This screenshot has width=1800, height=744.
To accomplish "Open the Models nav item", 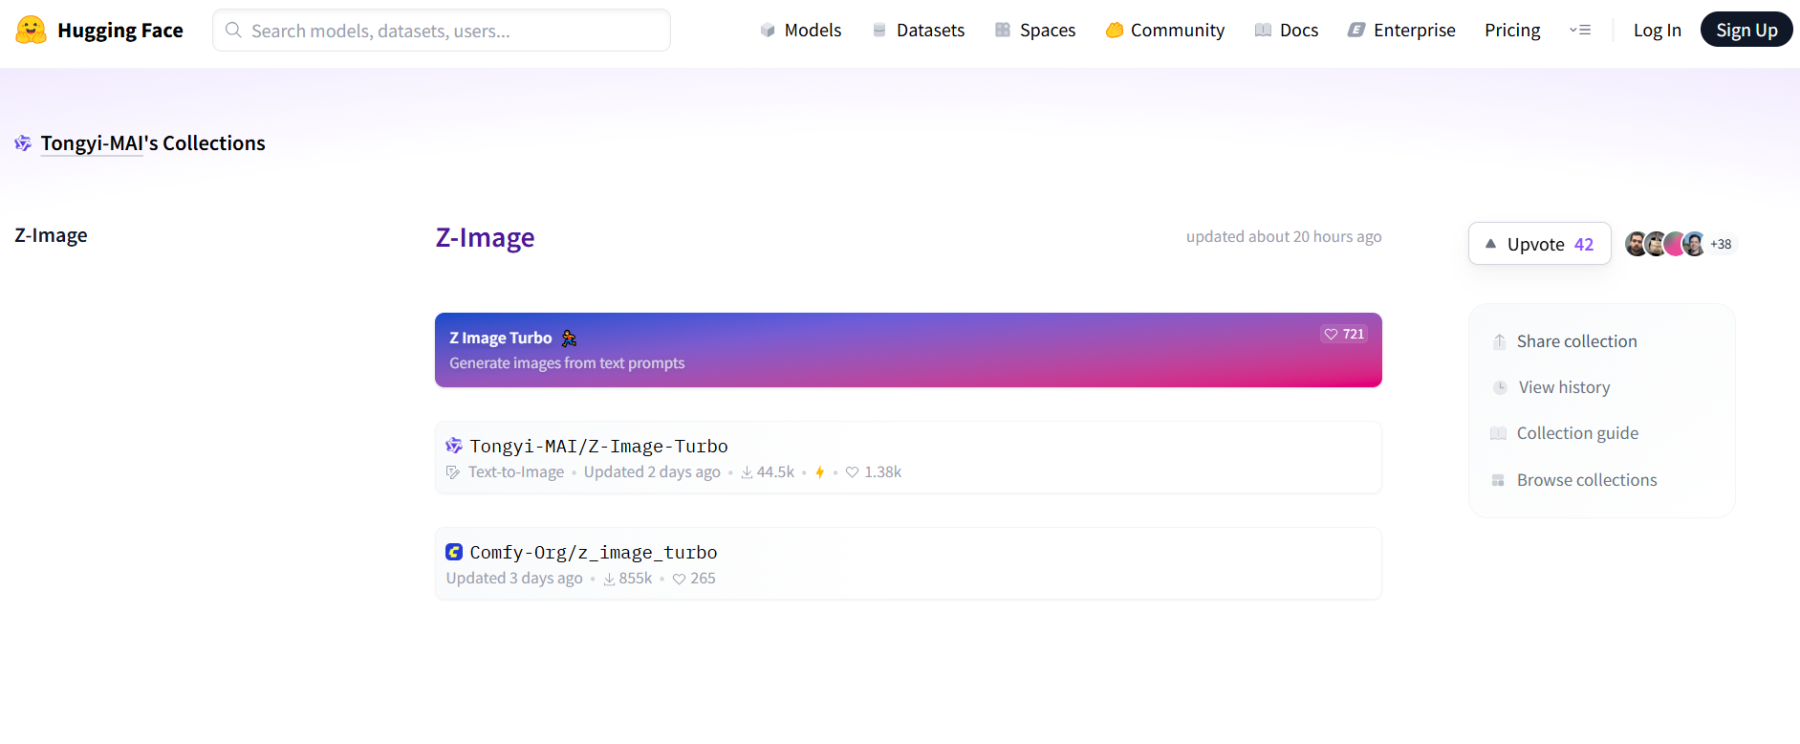I will coord(801,30).
